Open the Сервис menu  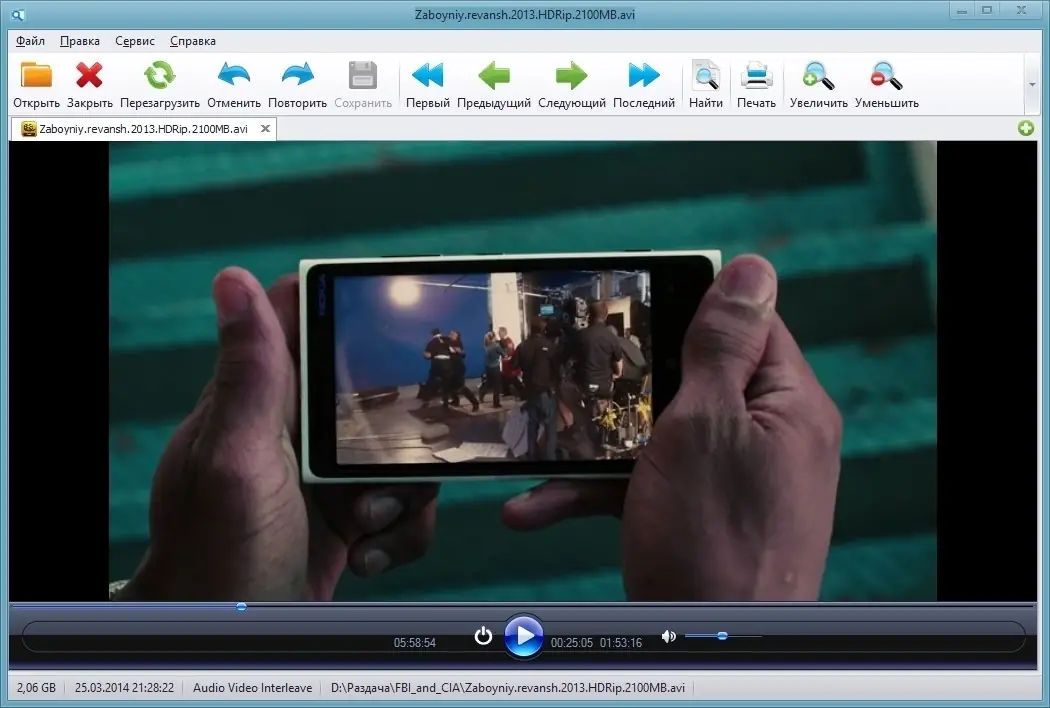click(x=135, y=41)
